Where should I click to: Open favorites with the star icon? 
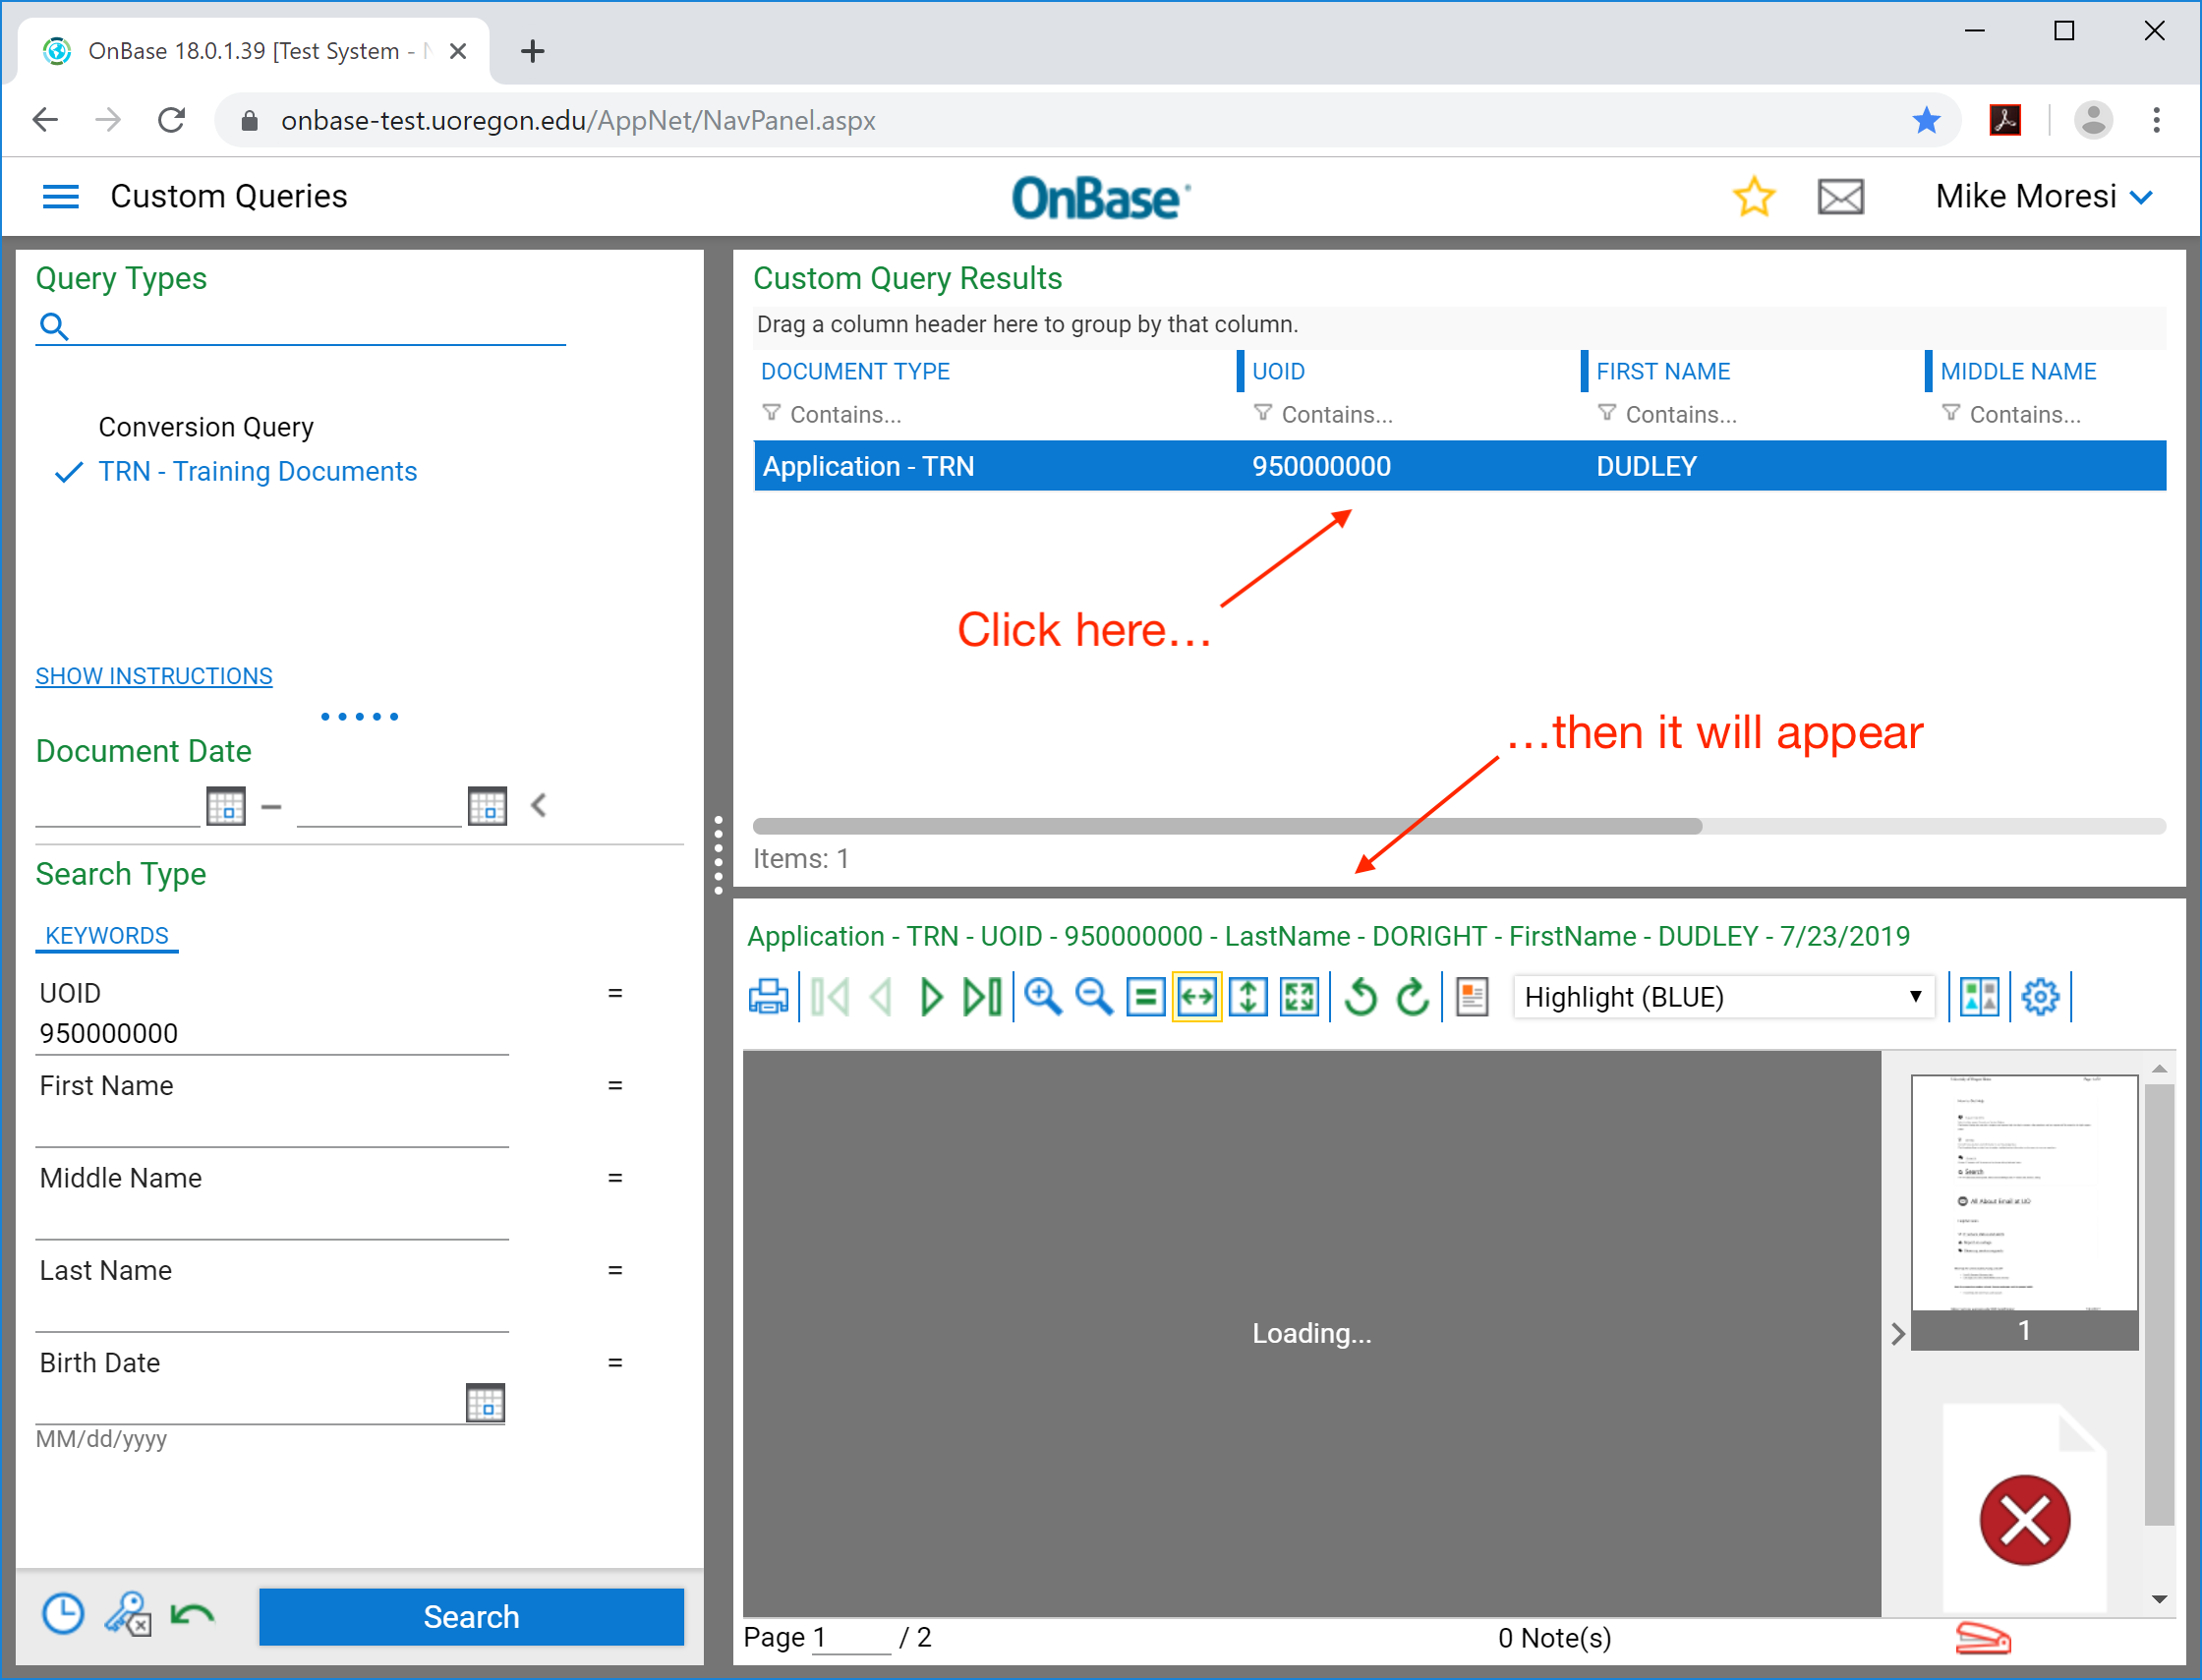pyautogui.click(x=1753, y=196)
